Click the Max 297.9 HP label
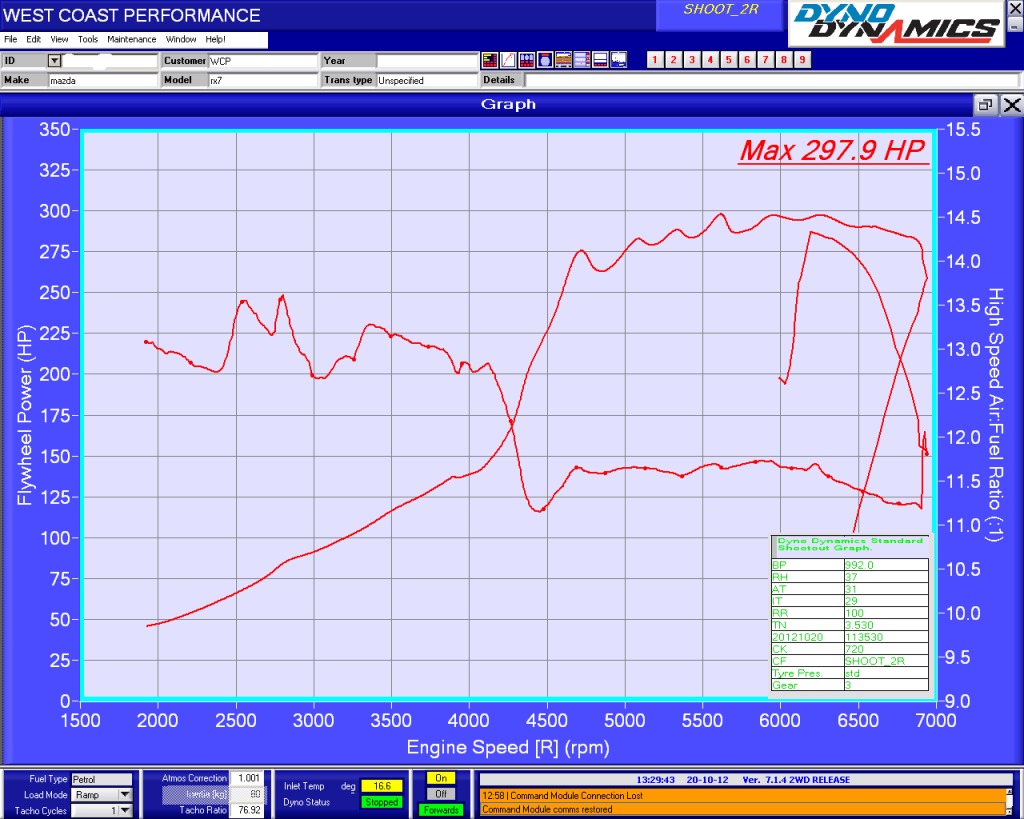This screenshot has height=819, width=1024. click(x=833, y=151)
